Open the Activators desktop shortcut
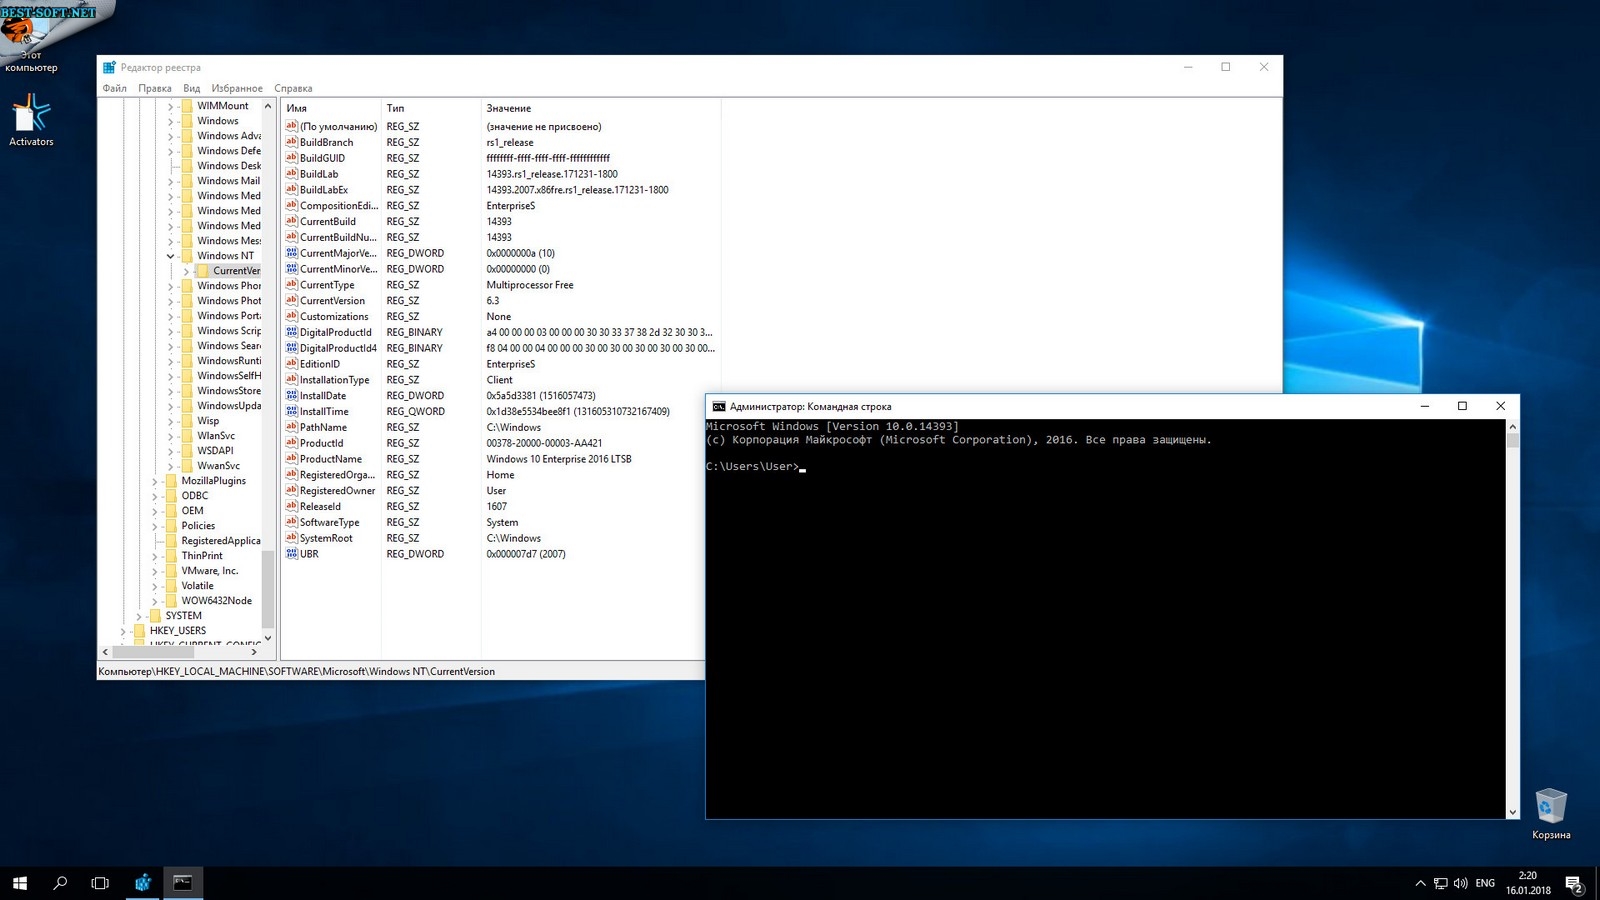This screenshot has height=900, width=1600. click(x=31, y=120)
